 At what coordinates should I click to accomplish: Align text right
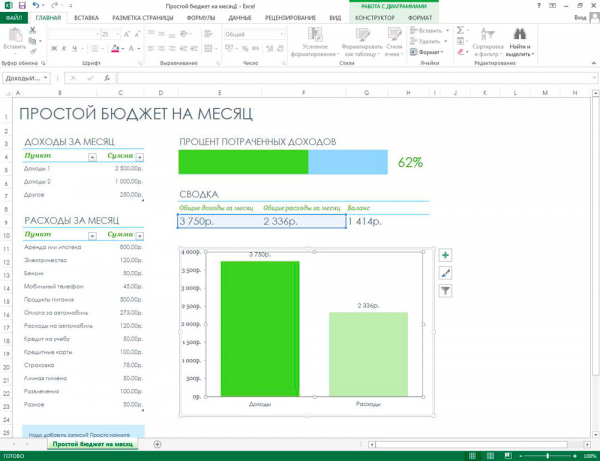[172, 49]
